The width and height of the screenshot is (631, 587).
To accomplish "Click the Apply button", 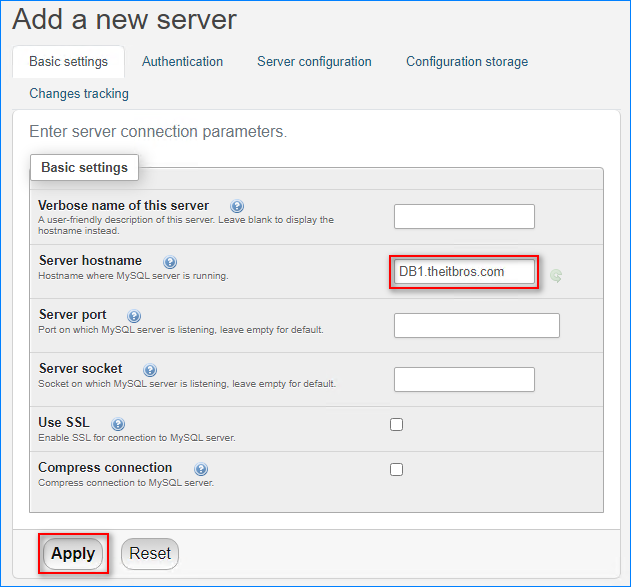I will coord(73,554).
